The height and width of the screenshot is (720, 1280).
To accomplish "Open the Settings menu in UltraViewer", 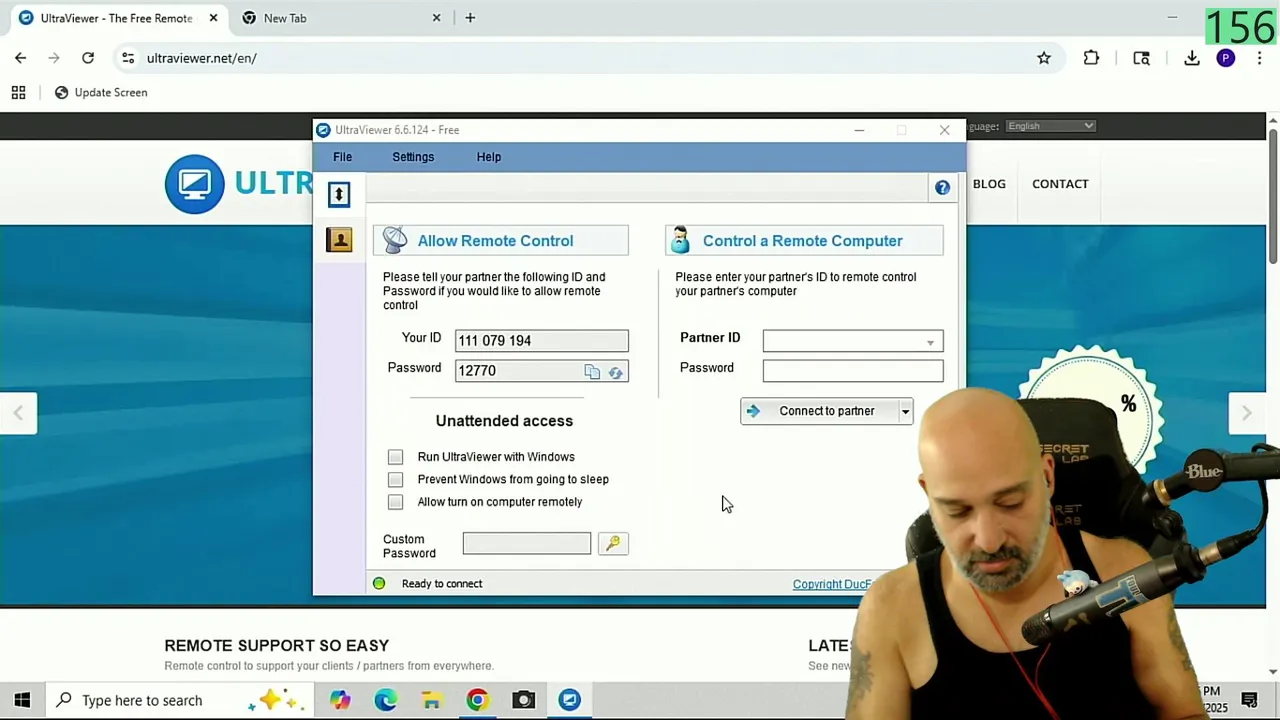I will point(413,157).
